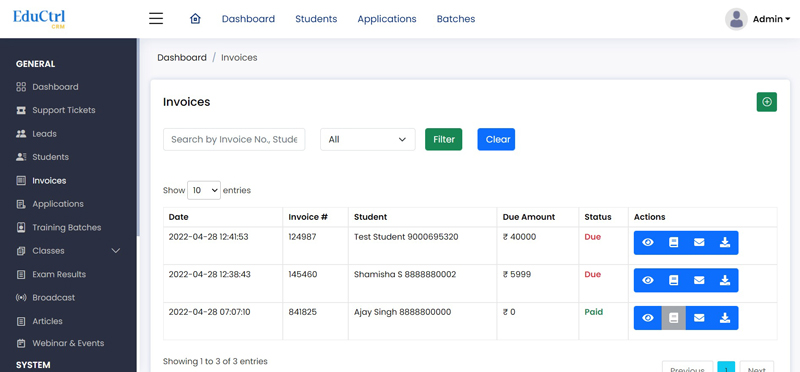Go to Applications in the top navigation
800x372 pixels.
tap(387, 19)
